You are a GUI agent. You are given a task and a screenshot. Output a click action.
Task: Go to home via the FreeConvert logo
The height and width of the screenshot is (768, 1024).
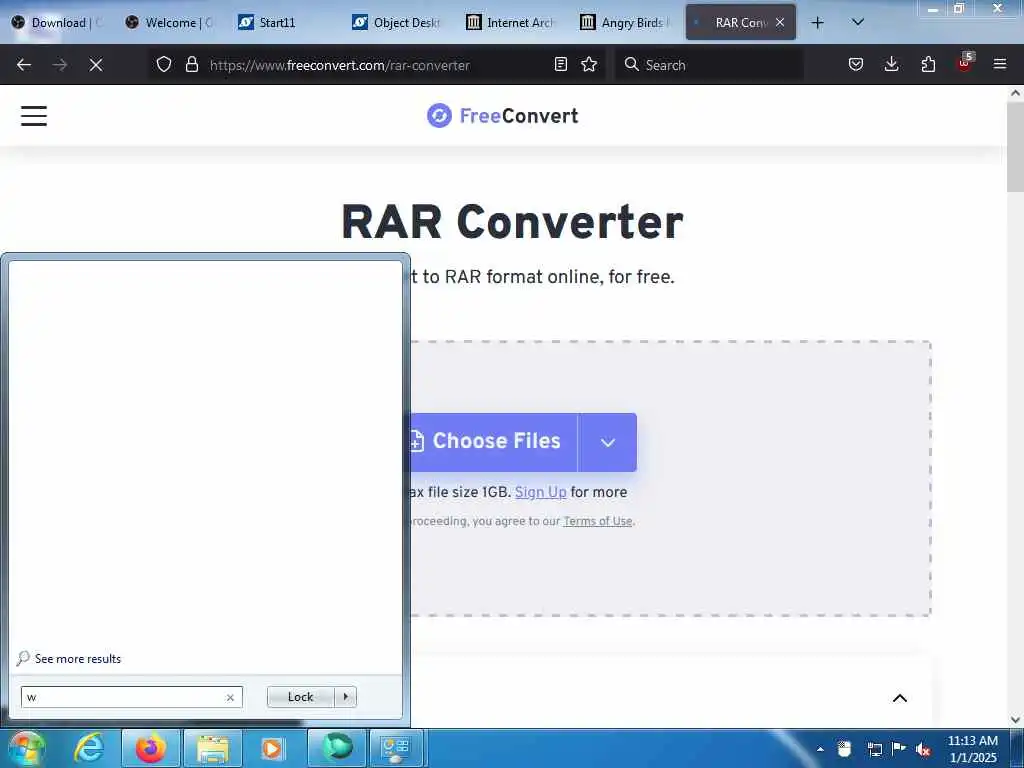point(502,116)
